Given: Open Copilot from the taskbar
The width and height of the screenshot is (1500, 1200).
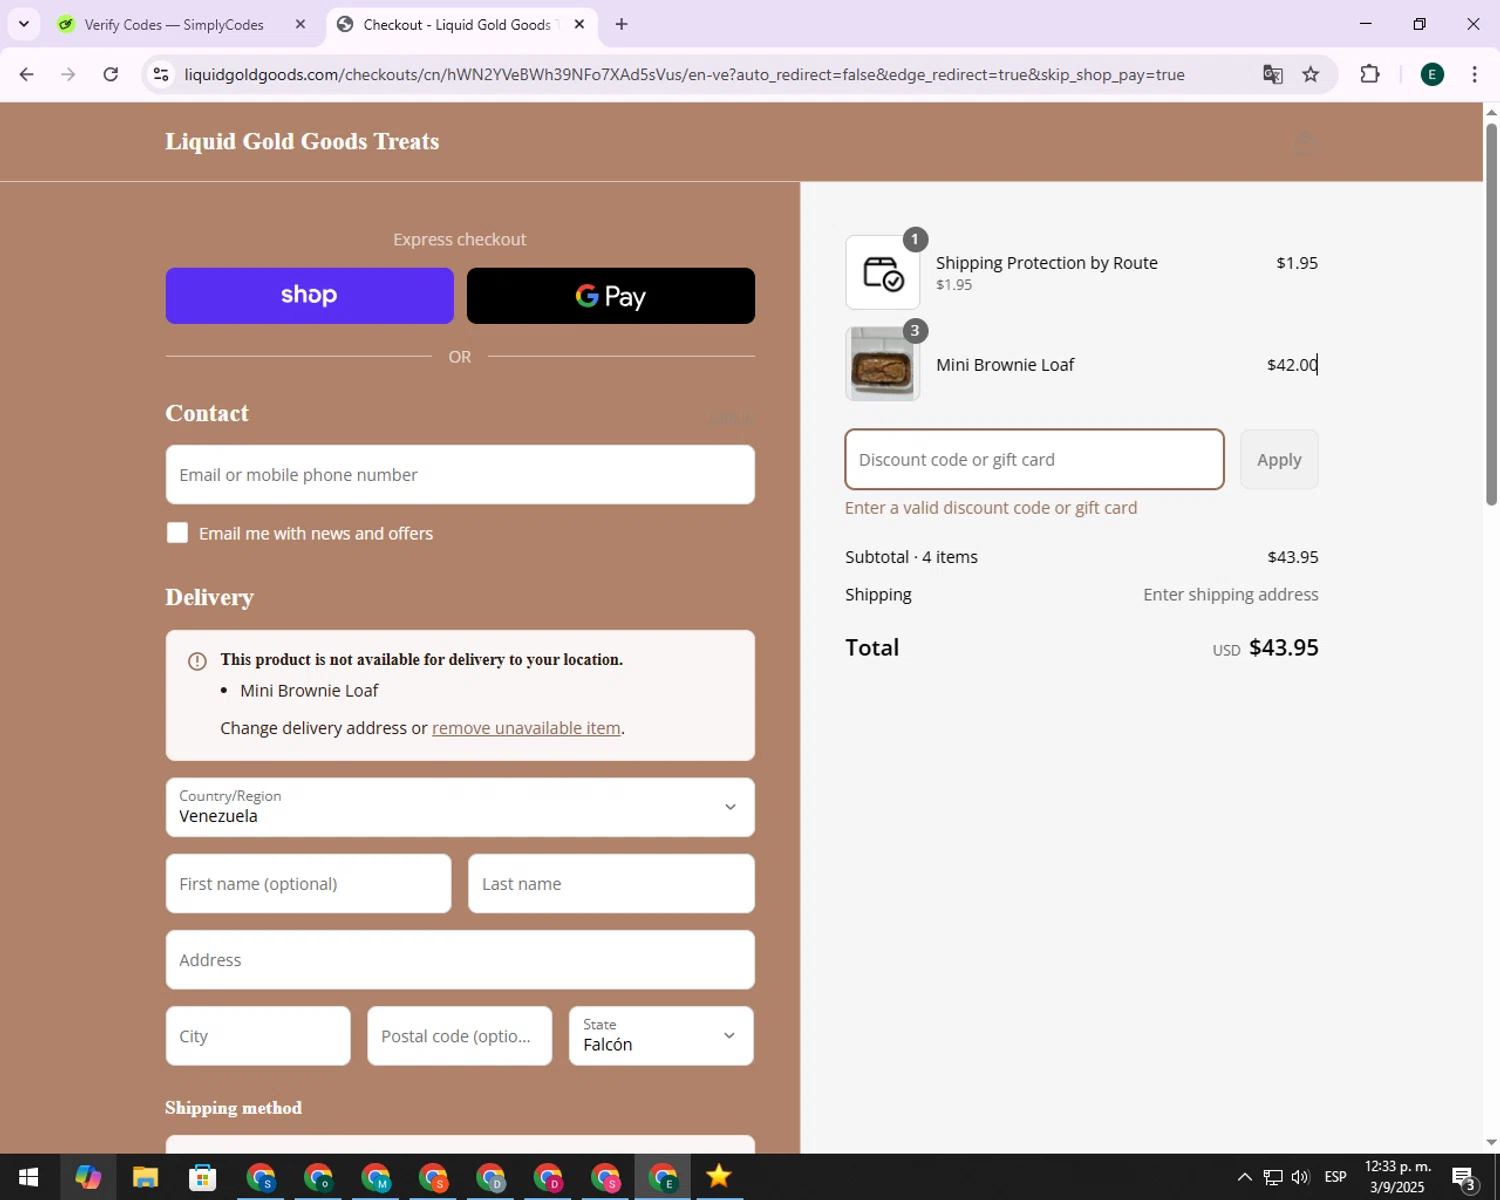Looking at the screenshot, I should pyautogui.click(x=88, y=1177).
